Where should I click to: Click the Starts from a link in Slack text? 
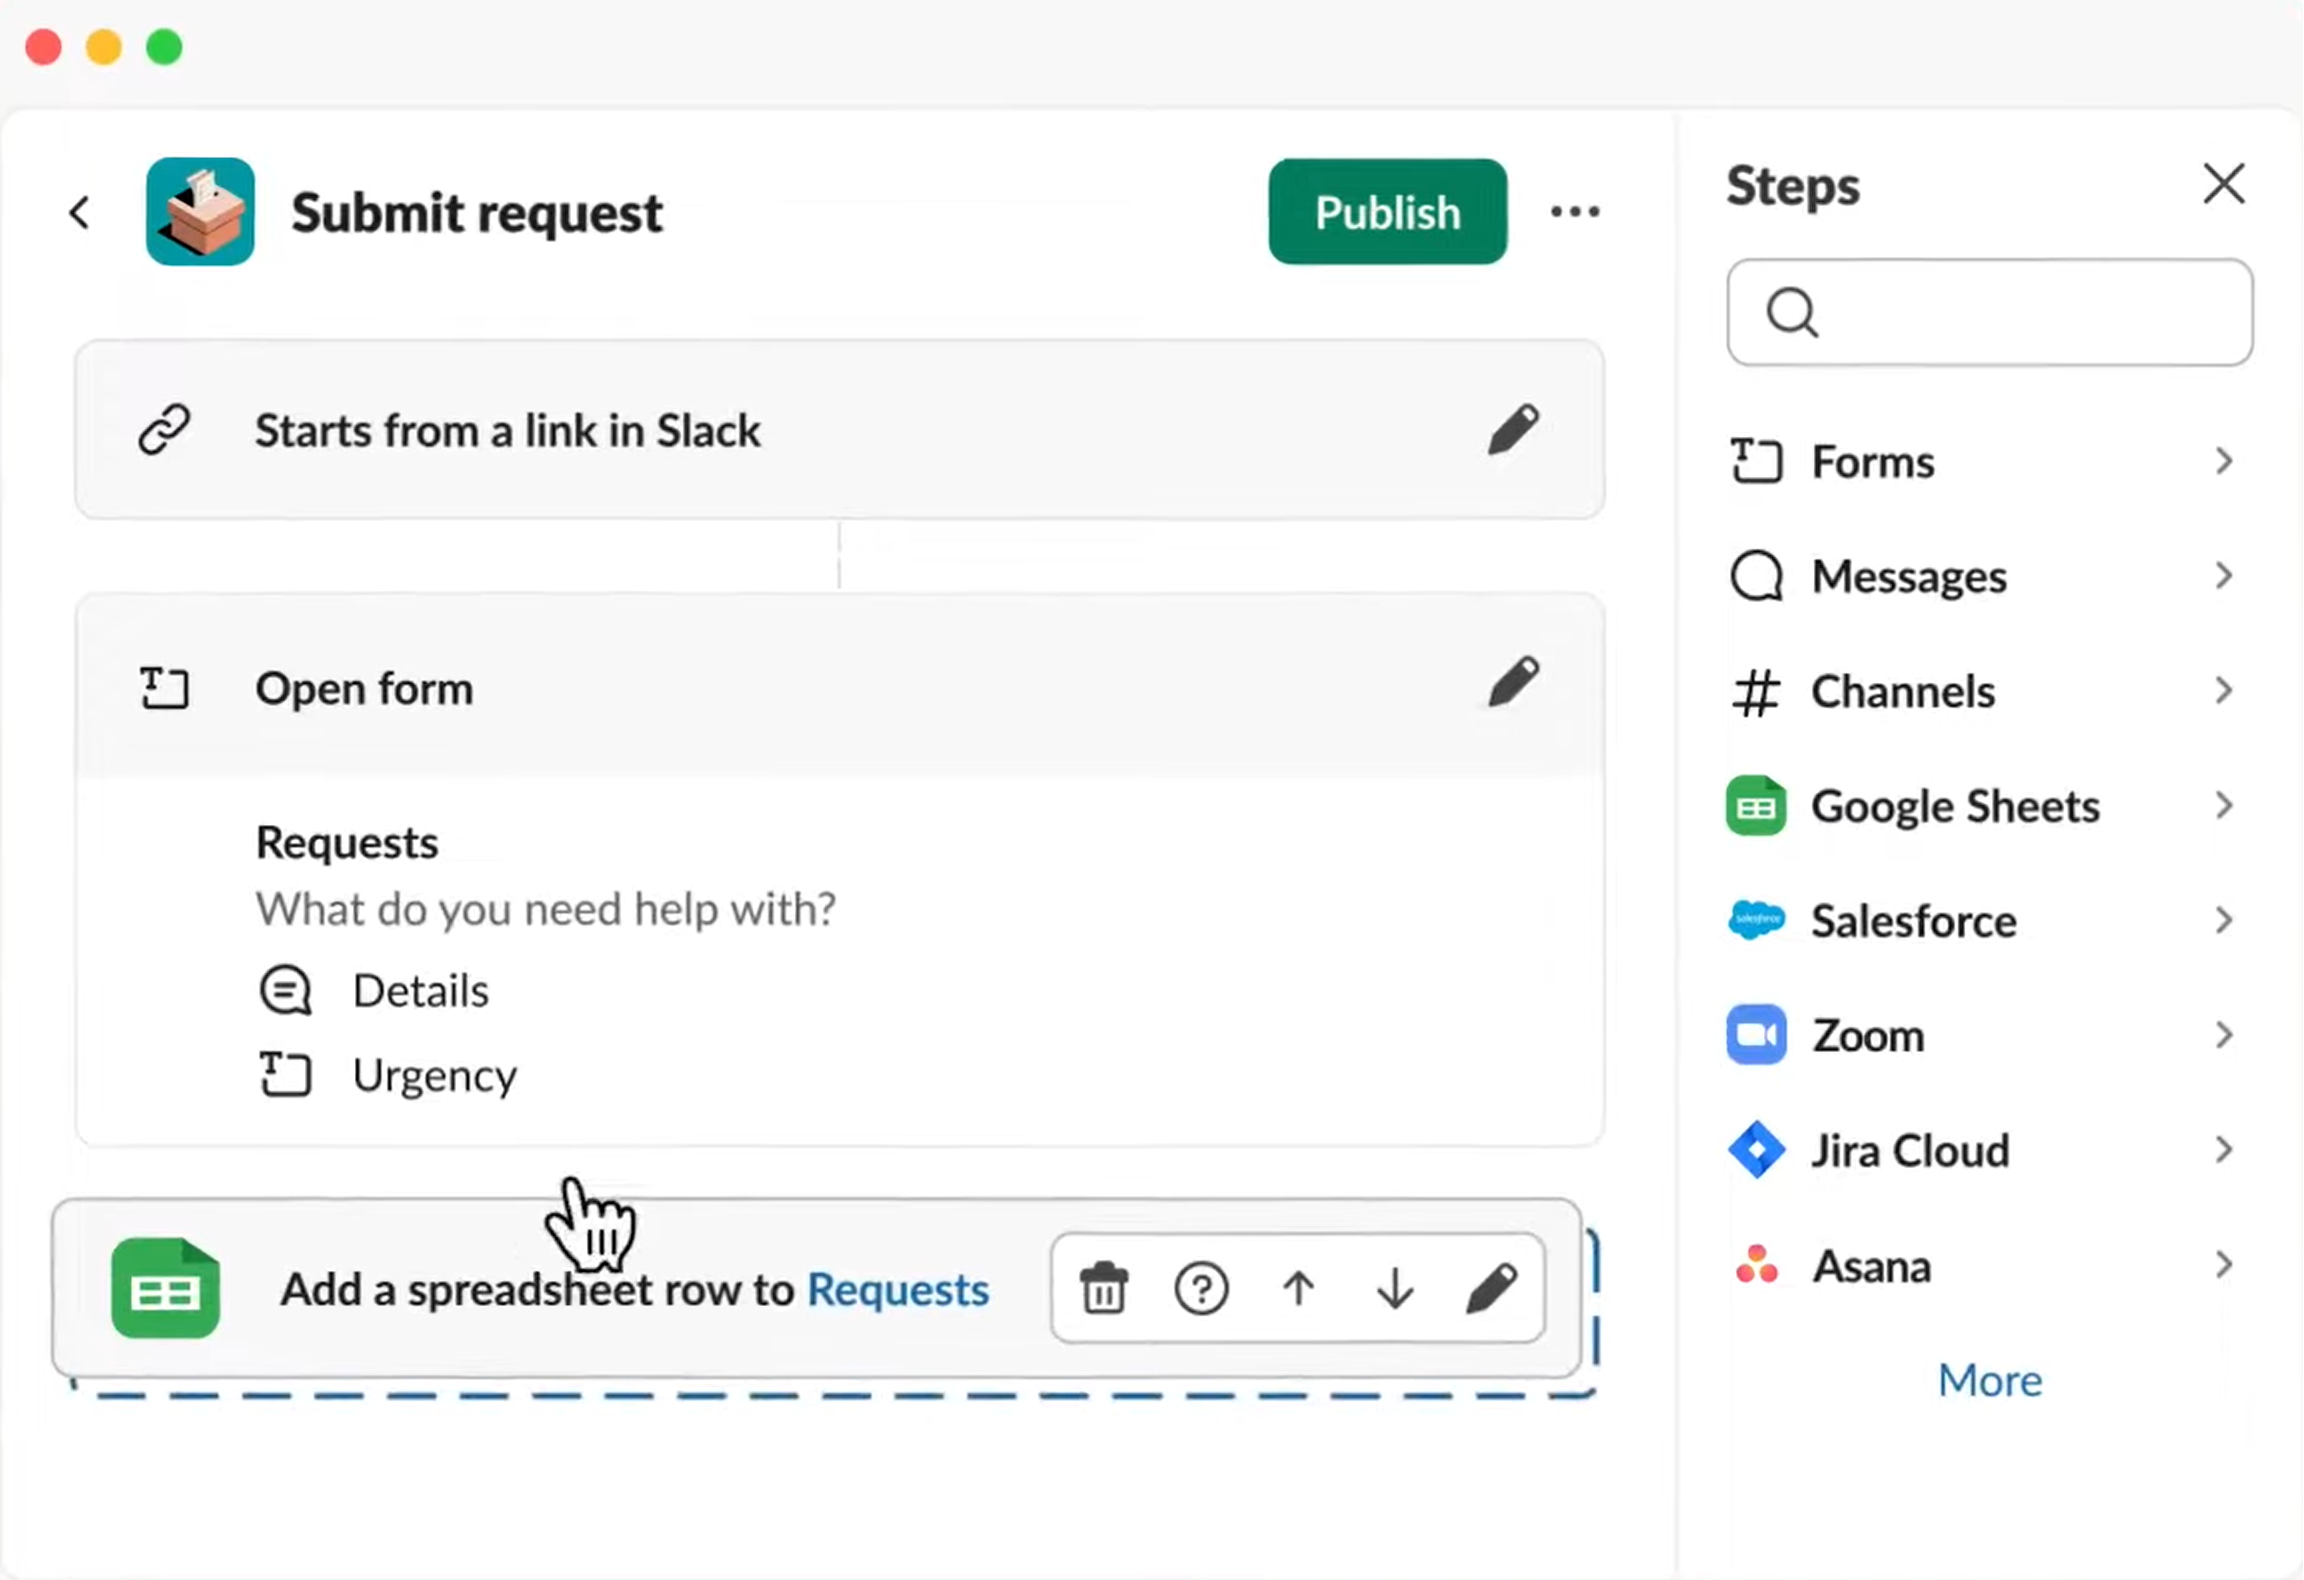click(508, 431)
